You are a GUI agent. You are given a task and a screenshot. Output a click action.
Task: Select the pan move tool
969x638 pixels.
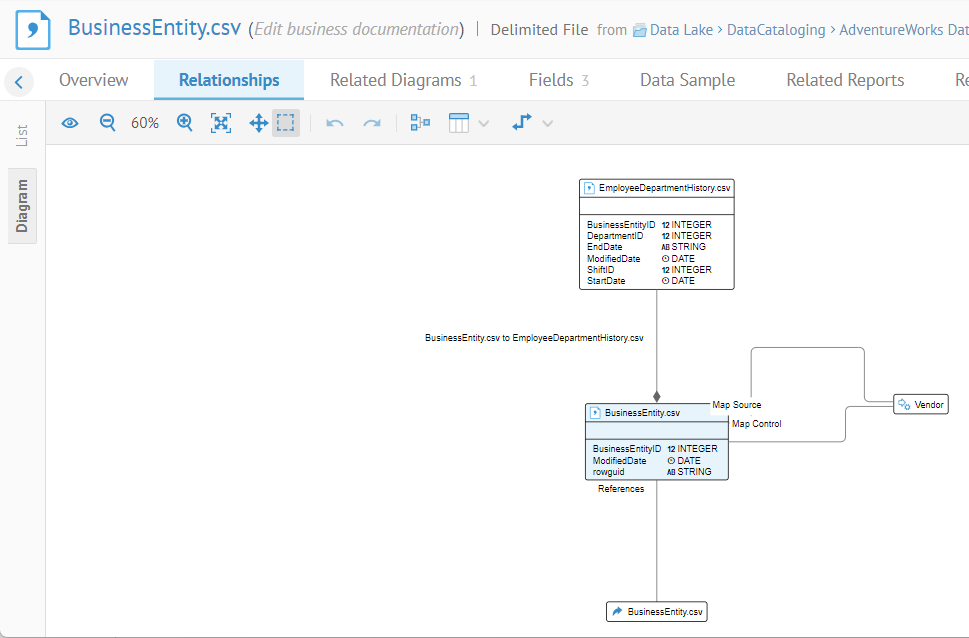(258, 123)
